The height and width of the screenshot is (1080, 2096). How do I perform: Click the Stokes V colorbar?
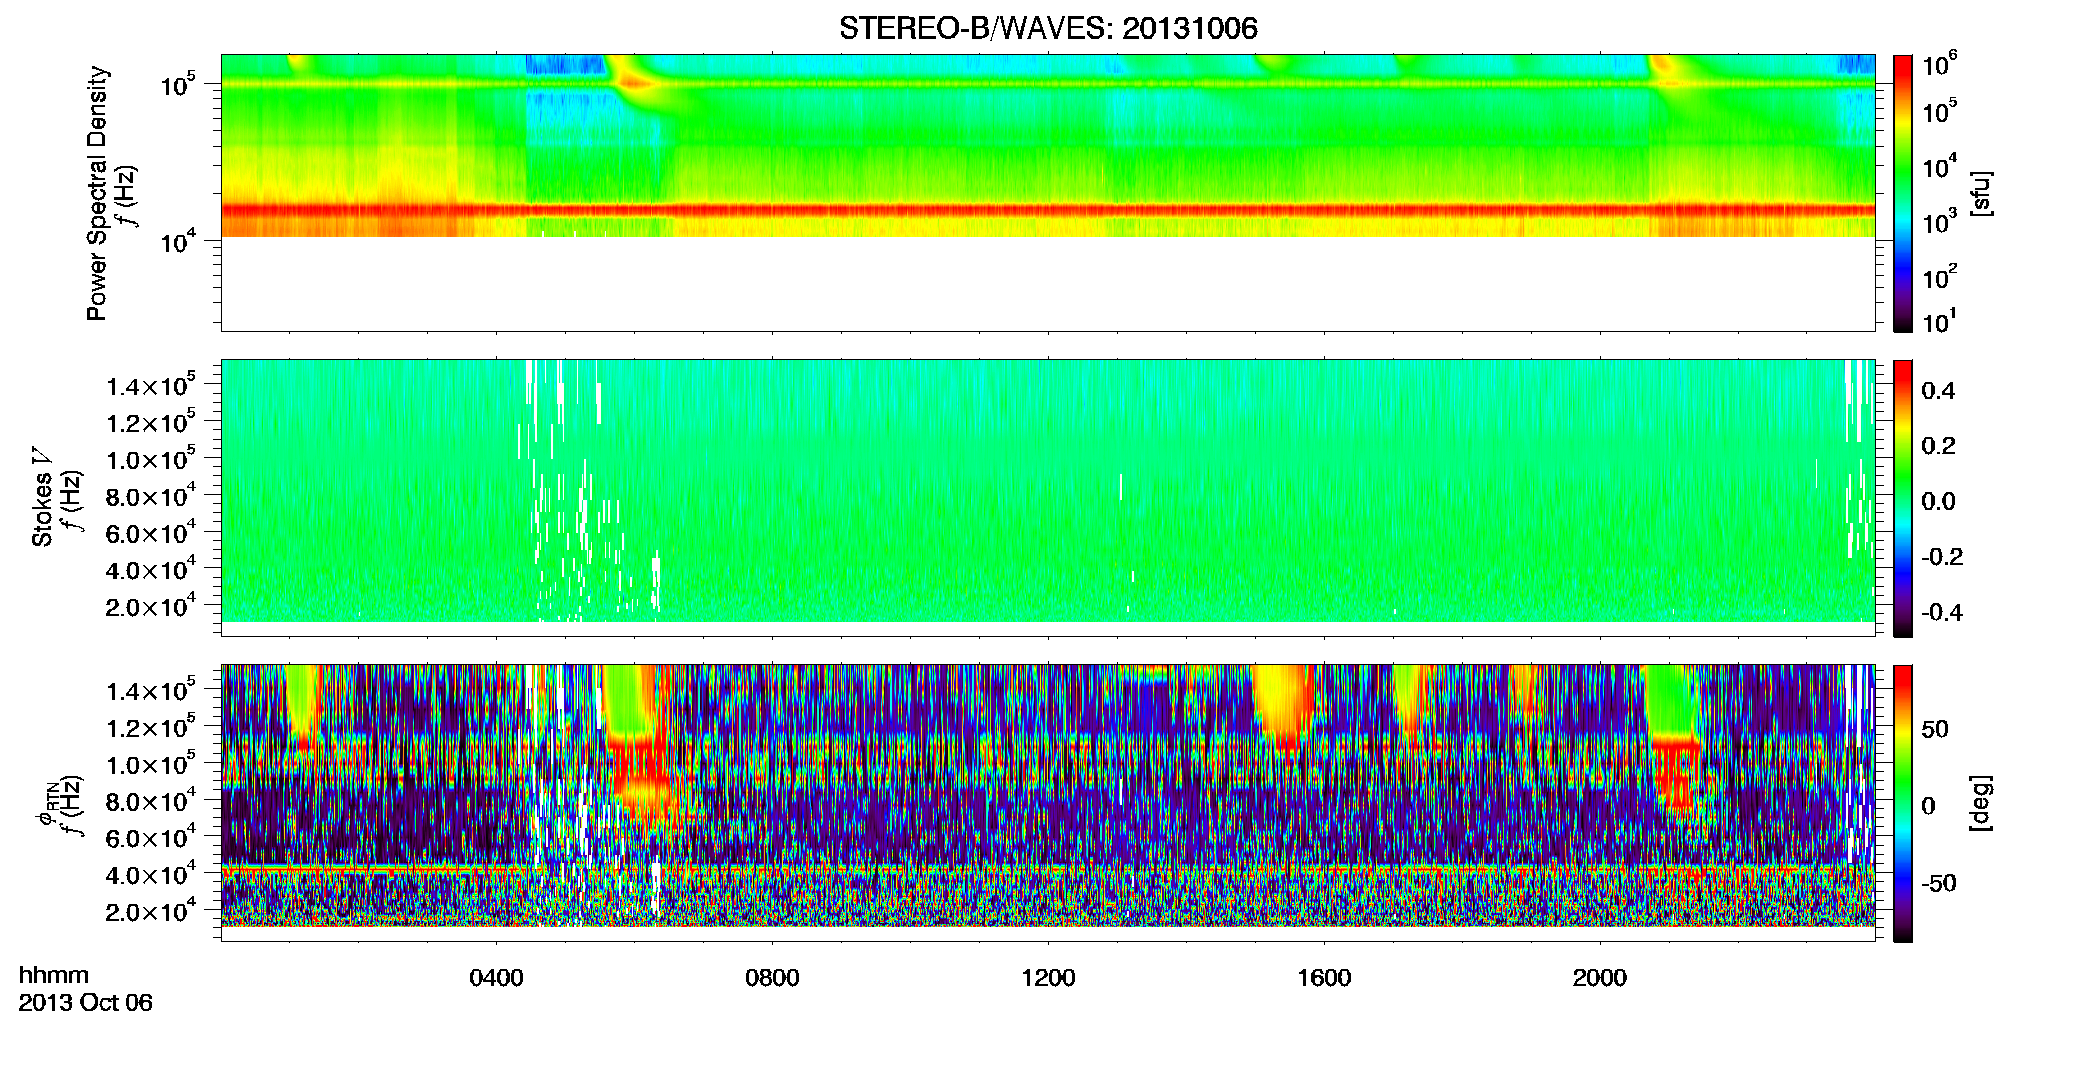click(x=1902, y=498)
